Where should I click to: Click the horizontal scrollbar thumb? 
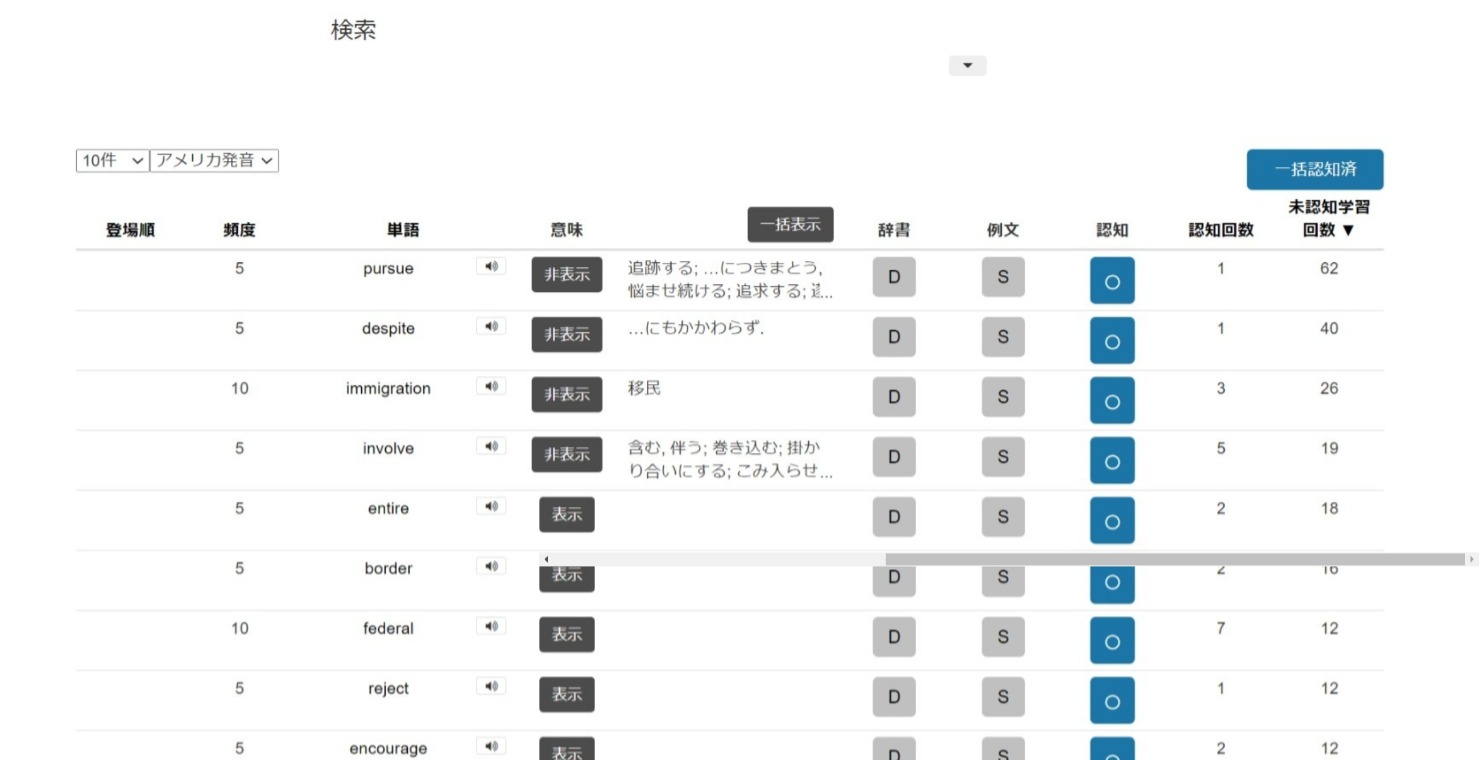[1175, 560]
